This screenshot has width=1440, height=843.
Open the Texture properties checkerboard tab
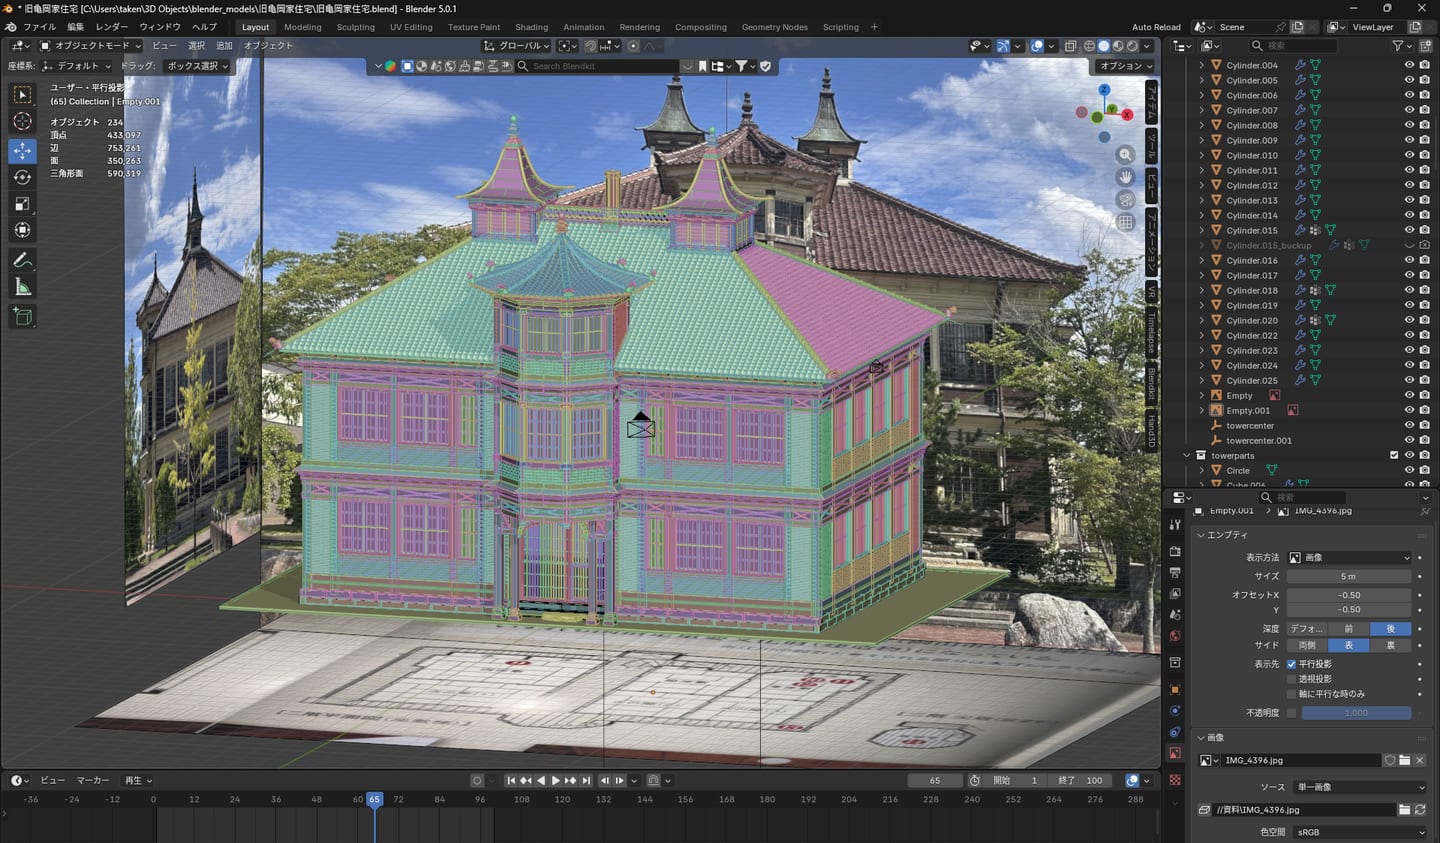click(x=1175, y=780)
